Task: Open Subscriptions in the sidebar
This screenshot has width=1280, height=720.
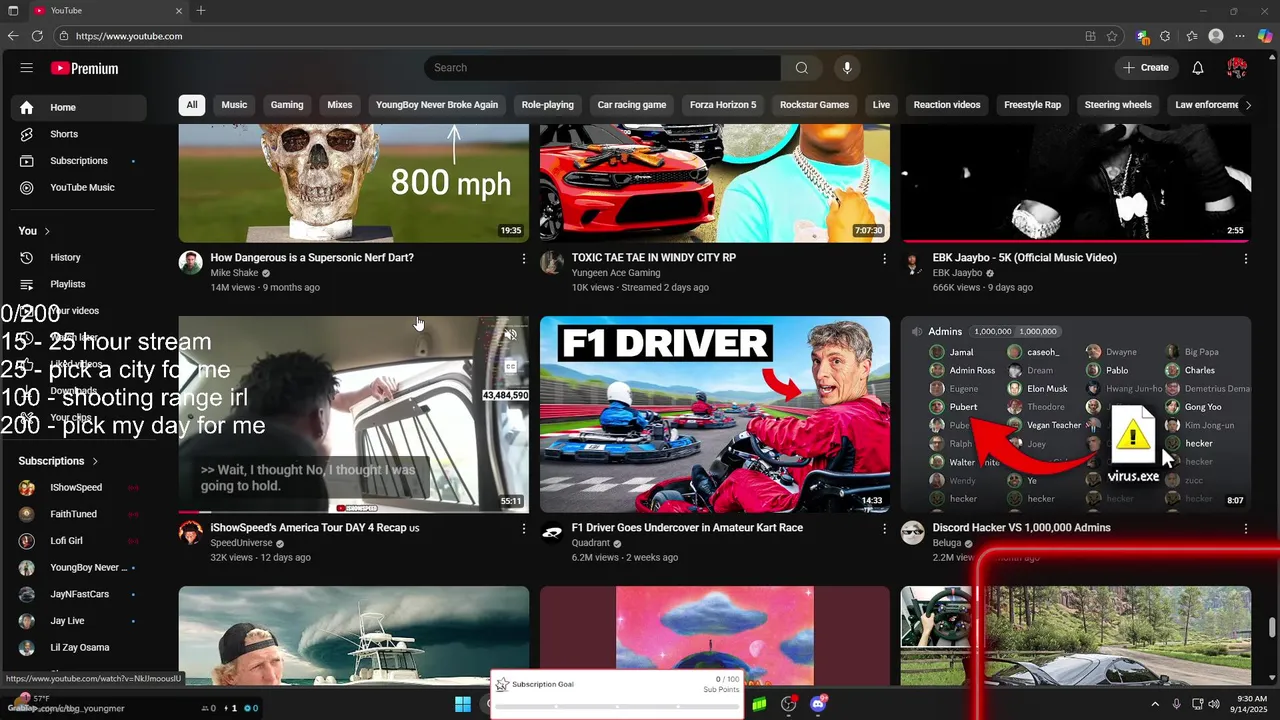Action: click(x=78, y=161)
